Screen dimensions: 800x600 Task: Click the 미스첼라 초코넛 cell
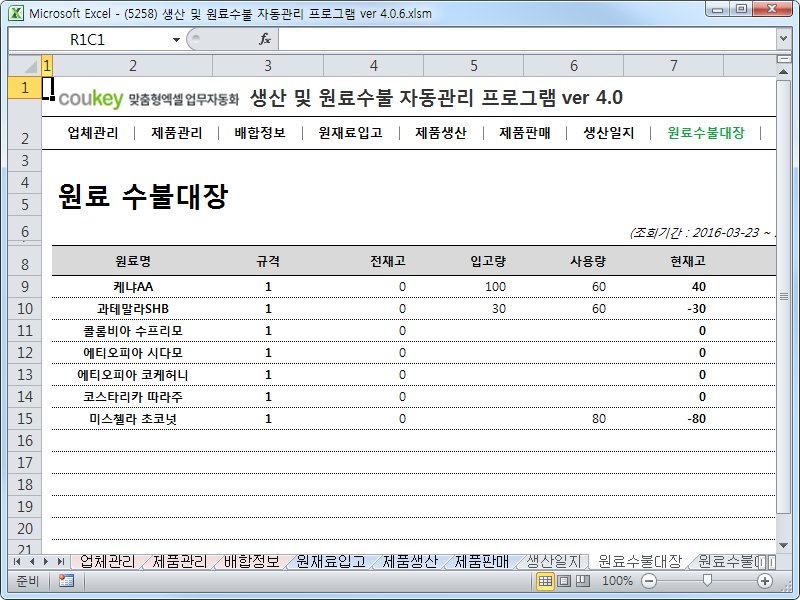tap(133, 419)
